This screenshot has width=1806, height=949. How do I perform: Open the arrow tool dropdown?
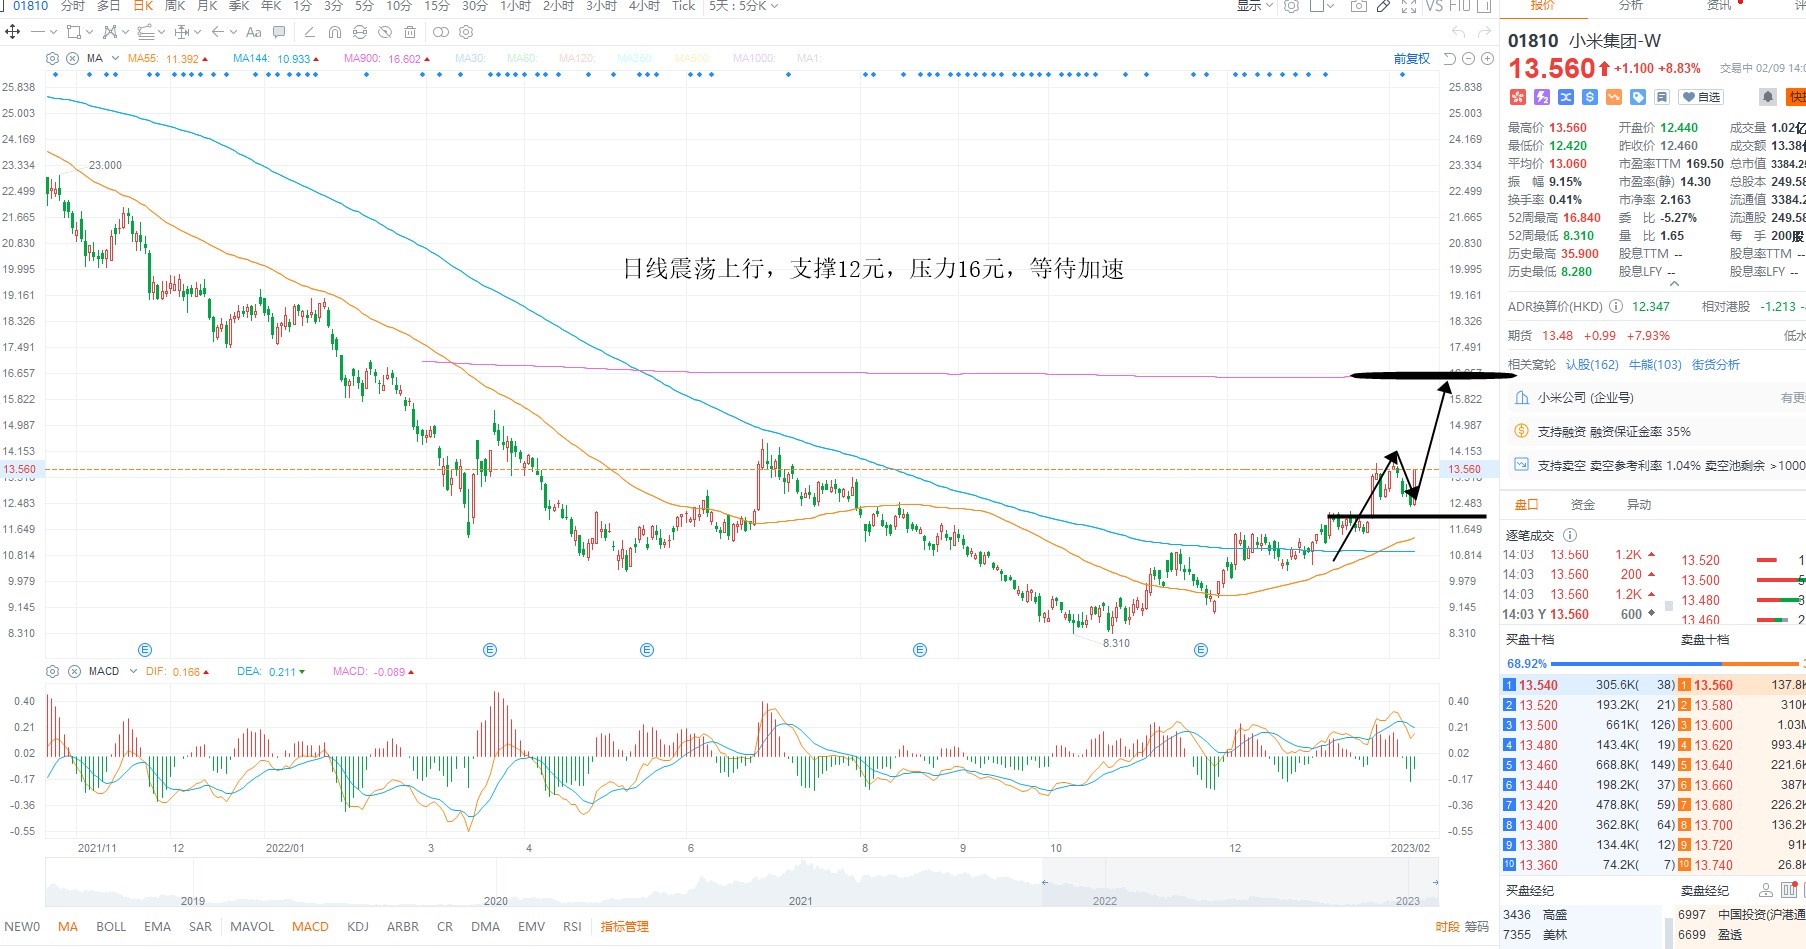[232, 32]
